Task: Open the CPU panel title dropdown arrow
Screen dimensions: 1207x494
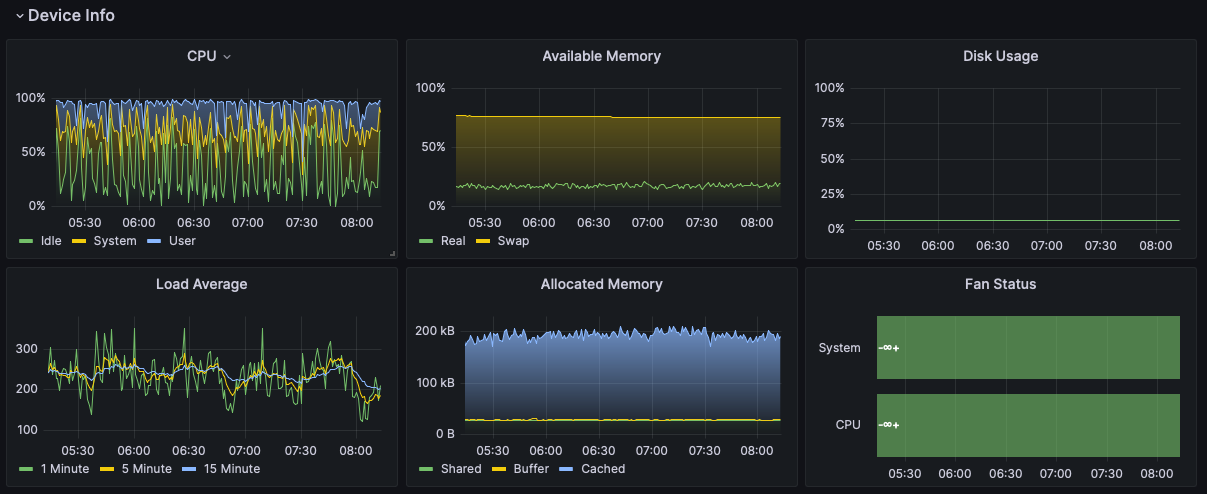Action: (x=227, y=57)
